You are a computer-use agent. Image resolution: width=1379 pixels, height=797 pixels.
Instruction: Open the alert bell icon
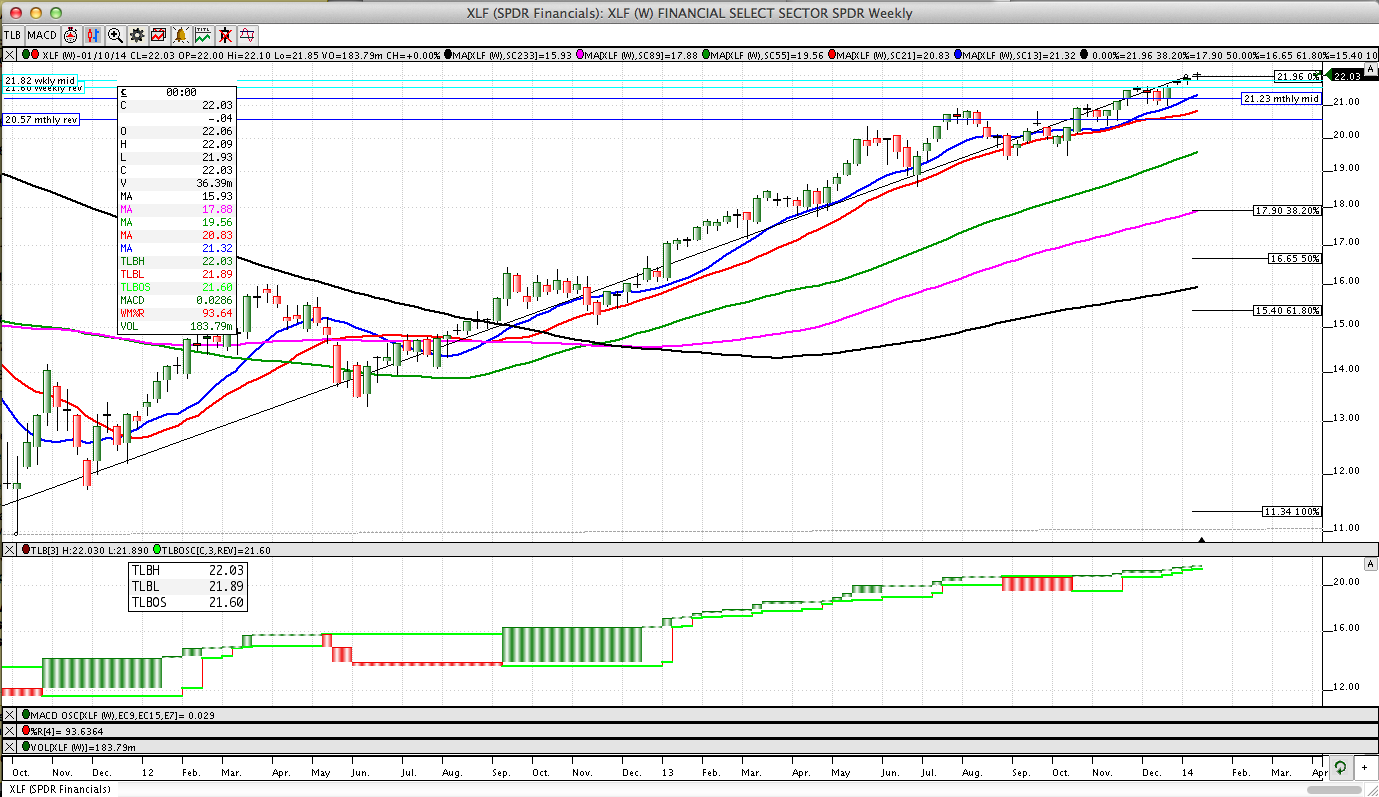point(181,35)
